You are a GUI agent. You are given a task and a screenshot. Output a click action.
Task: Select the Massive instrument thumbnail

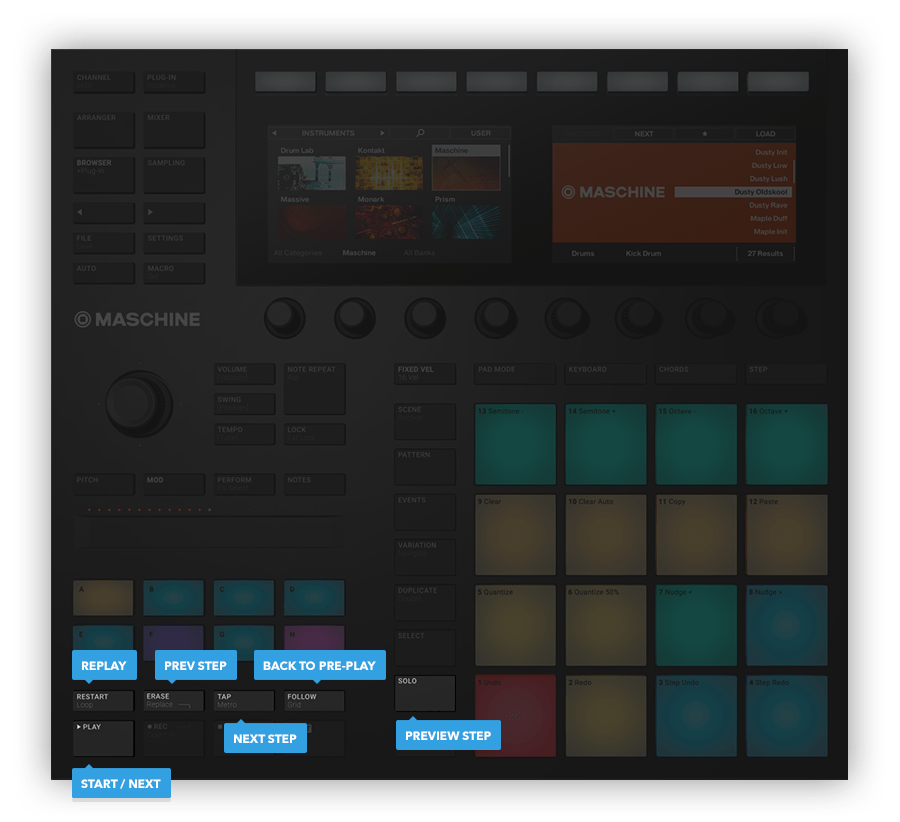pyautogui.click(x=312, y=222)
